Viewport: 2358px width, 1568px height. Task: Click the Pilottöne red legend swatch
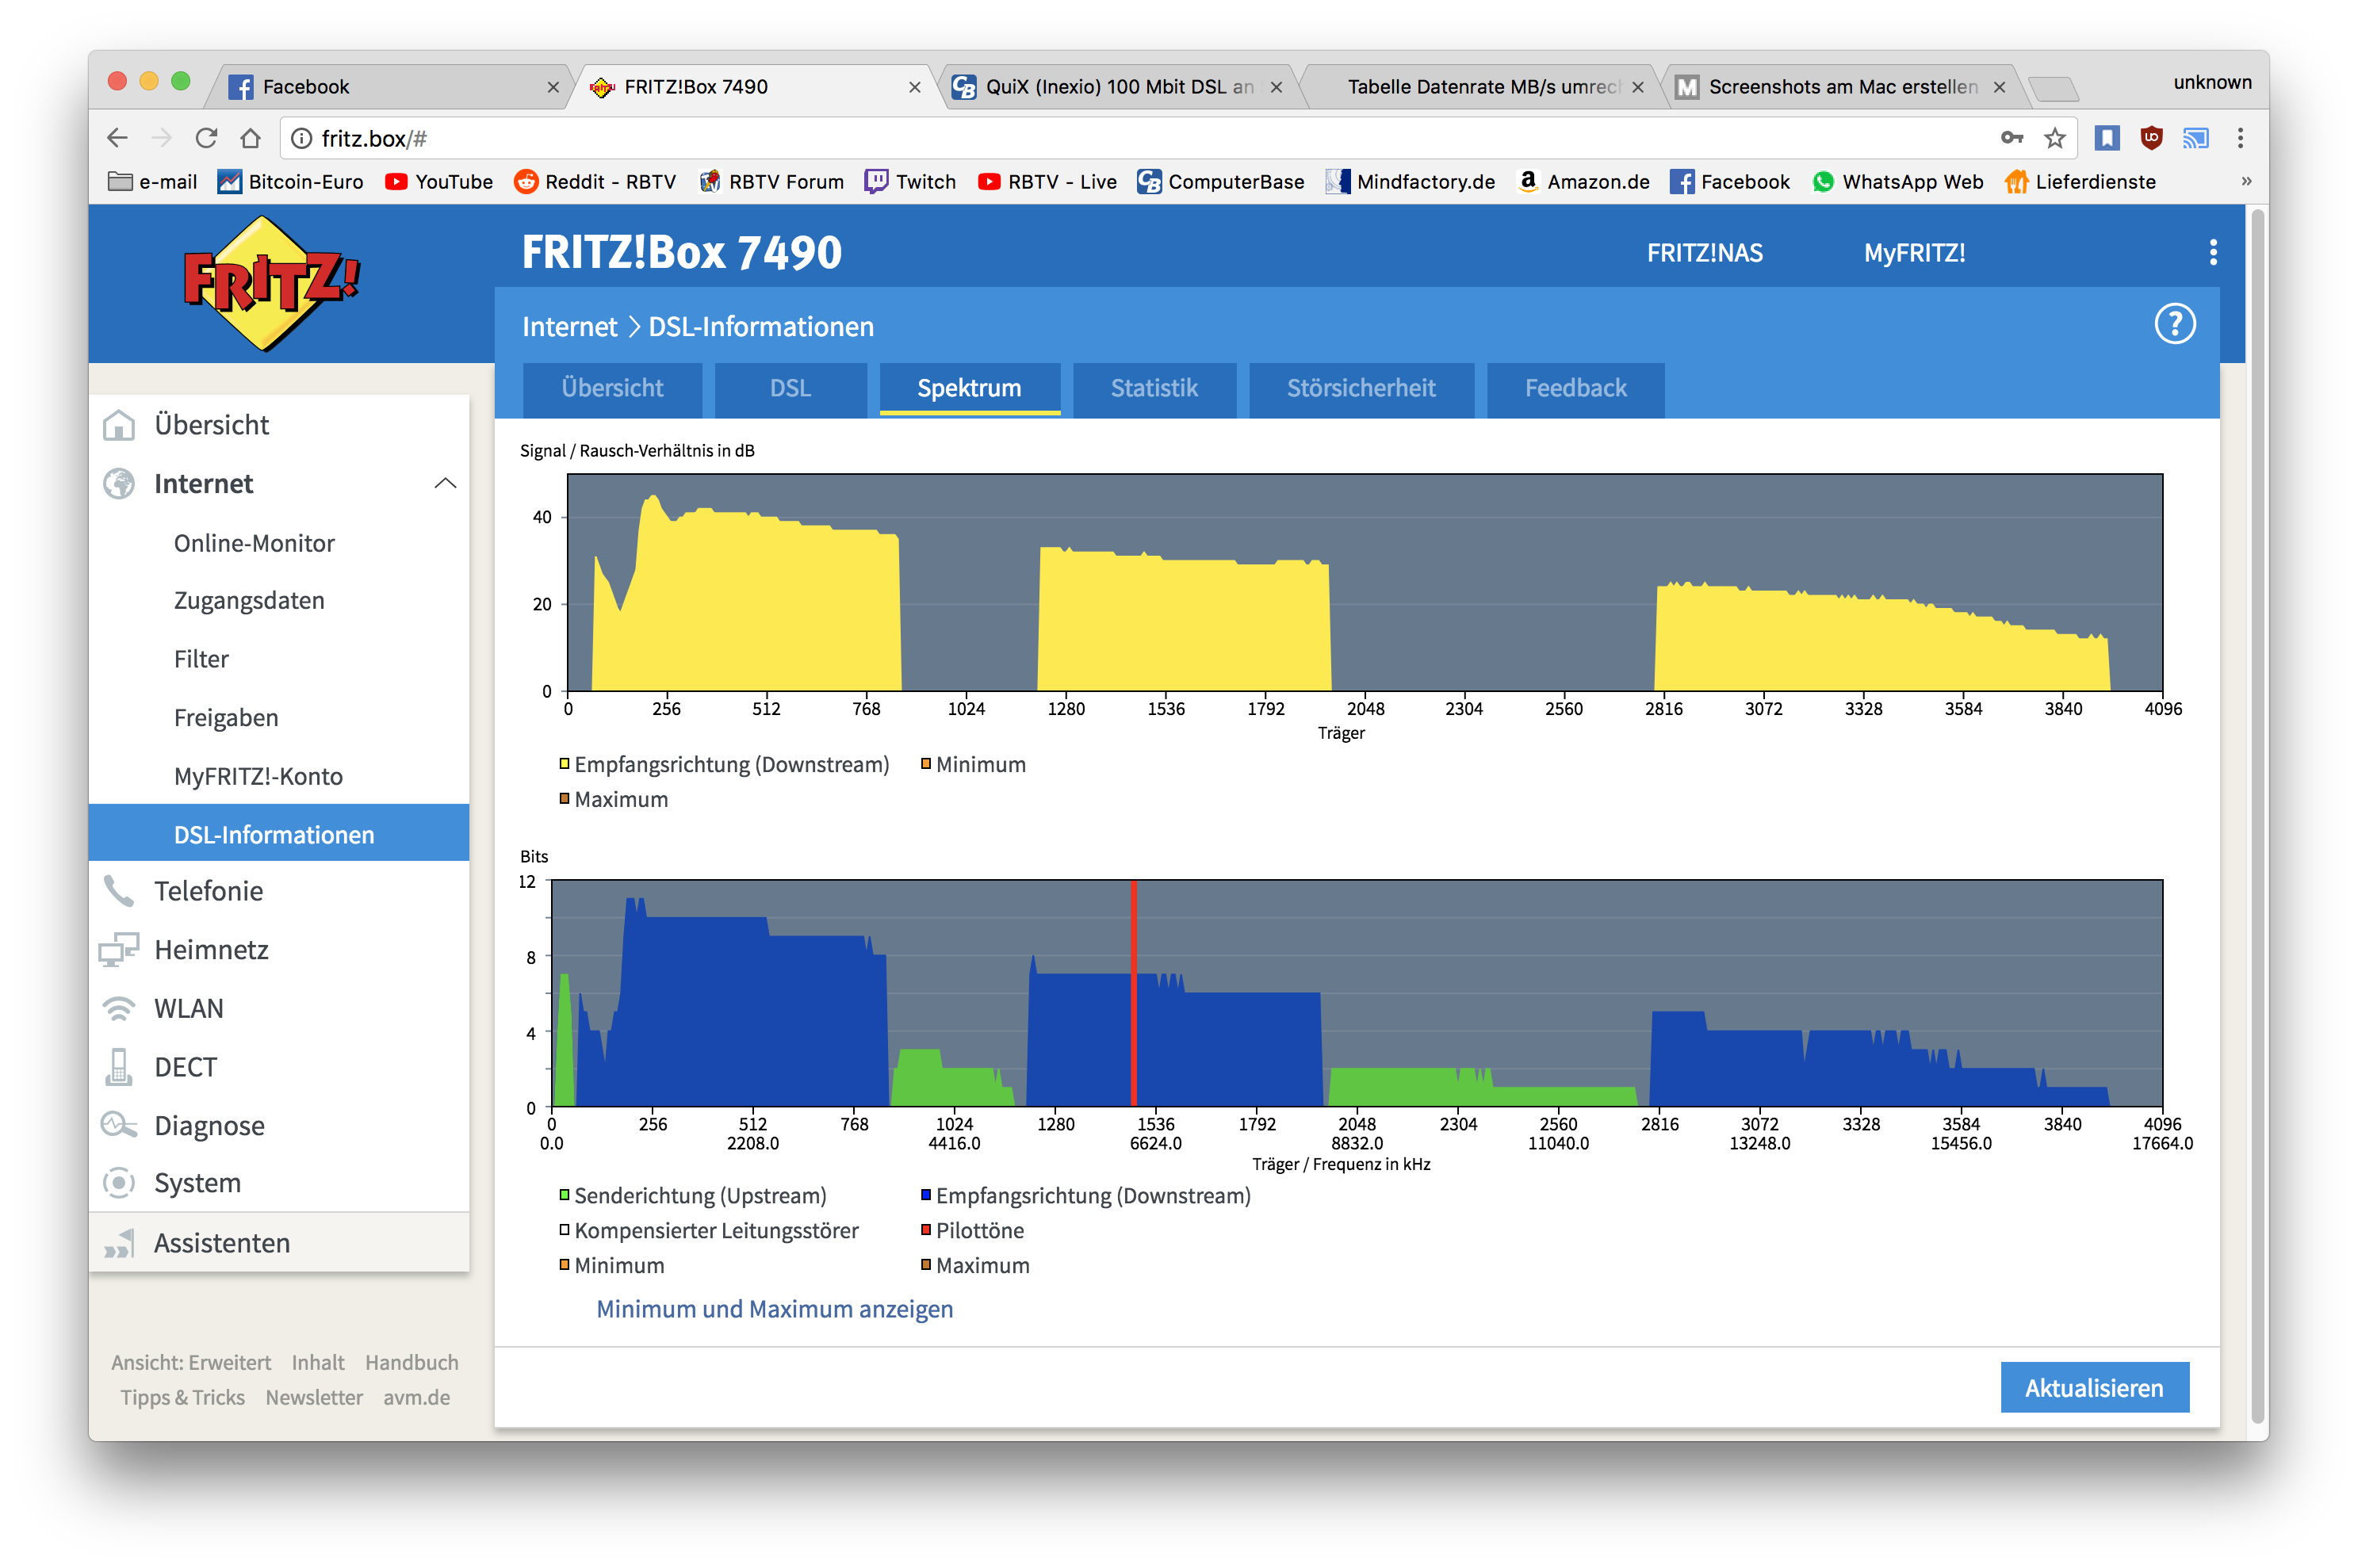[926, 1230]
